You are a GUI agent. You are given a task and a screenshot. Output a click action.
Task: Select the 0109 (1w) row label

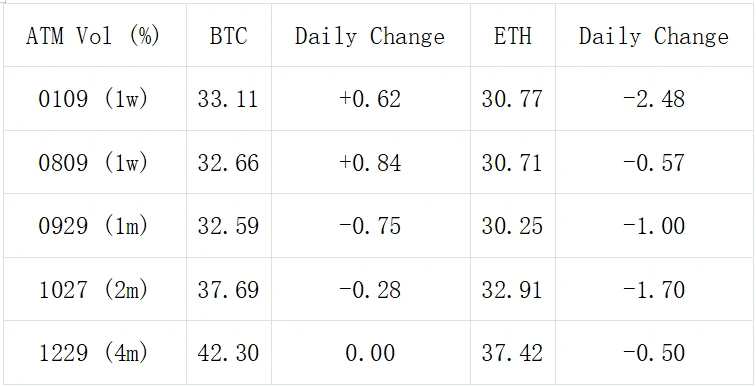95,99
